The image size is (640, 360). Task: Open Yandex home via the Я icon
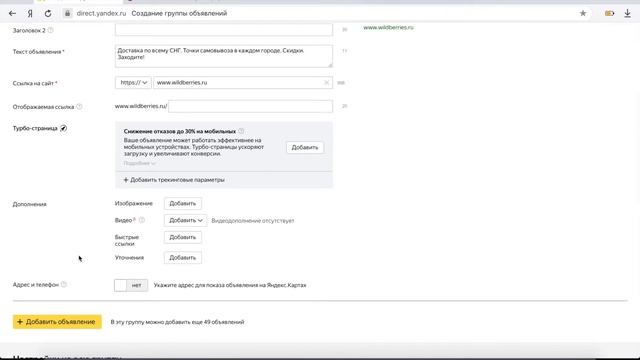click(30, 13)
